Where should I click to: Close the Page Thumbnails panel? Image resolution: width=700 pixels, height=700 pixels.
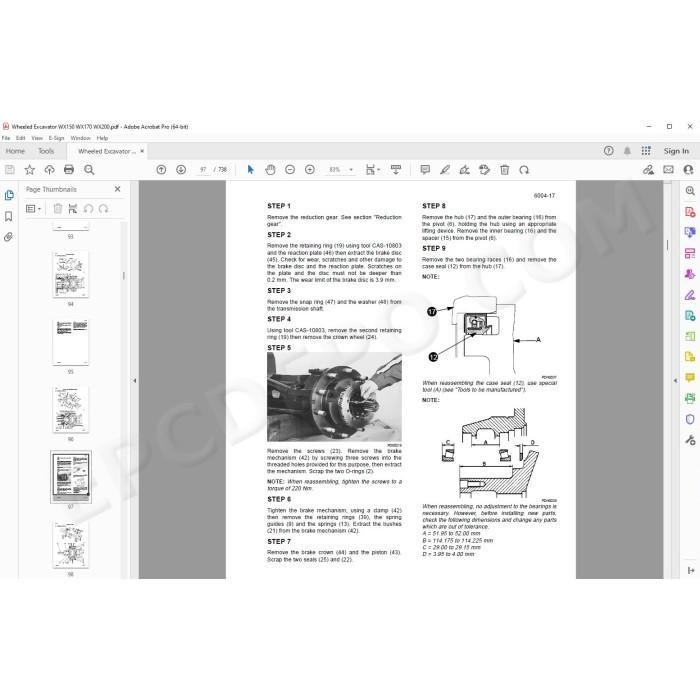pyautogui.click(x=117, y=189)
